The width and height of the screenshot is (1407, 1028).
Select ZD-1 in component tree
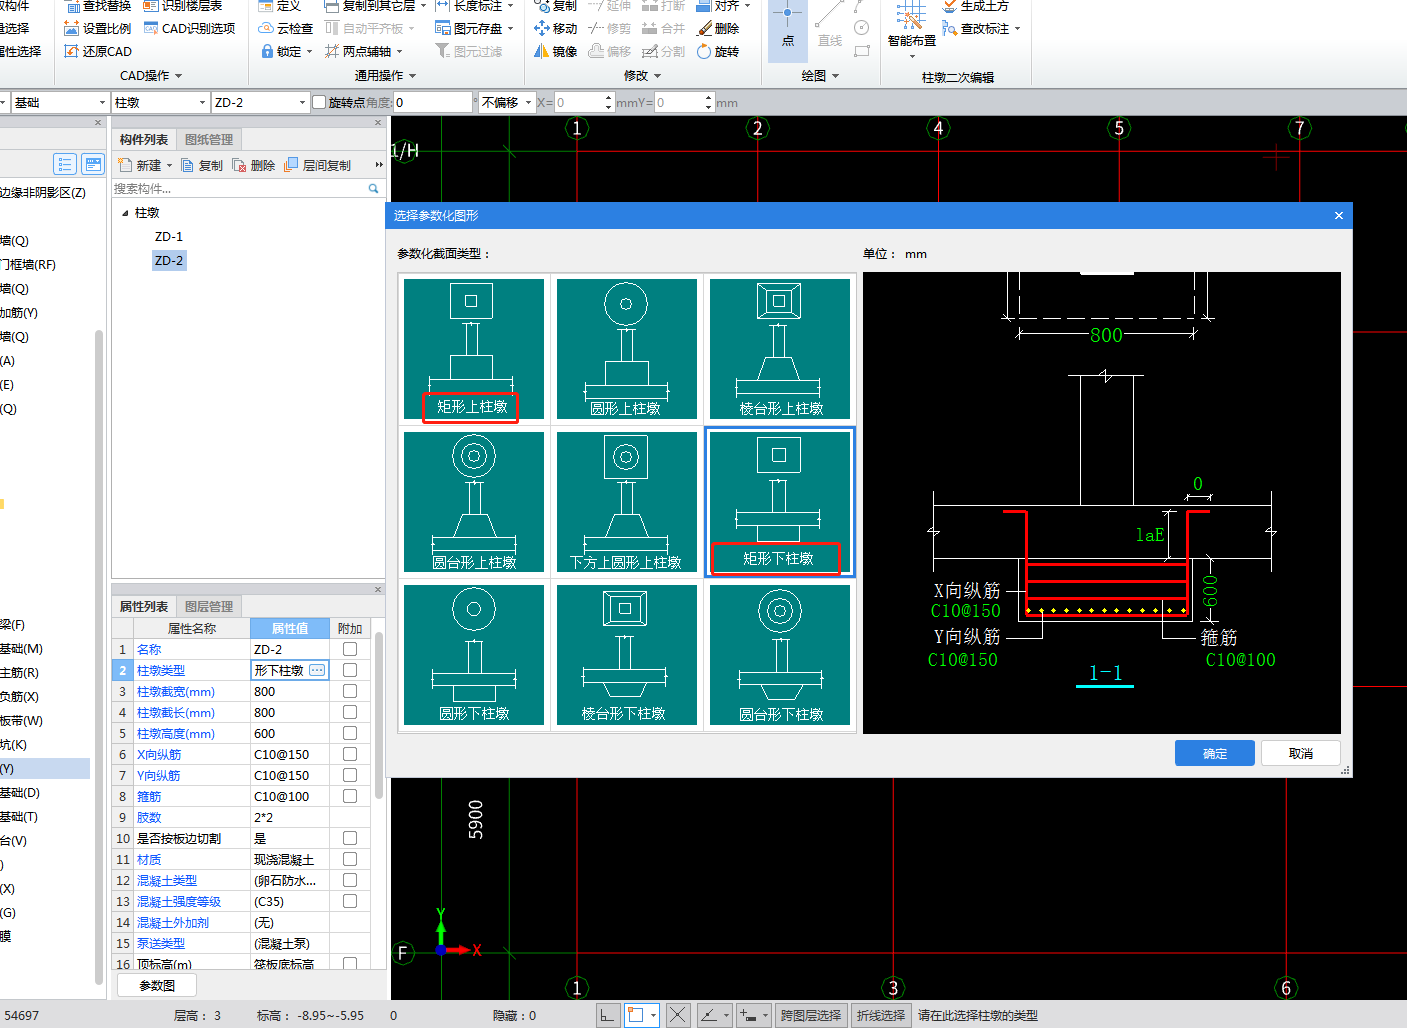(x=169, y=237)
